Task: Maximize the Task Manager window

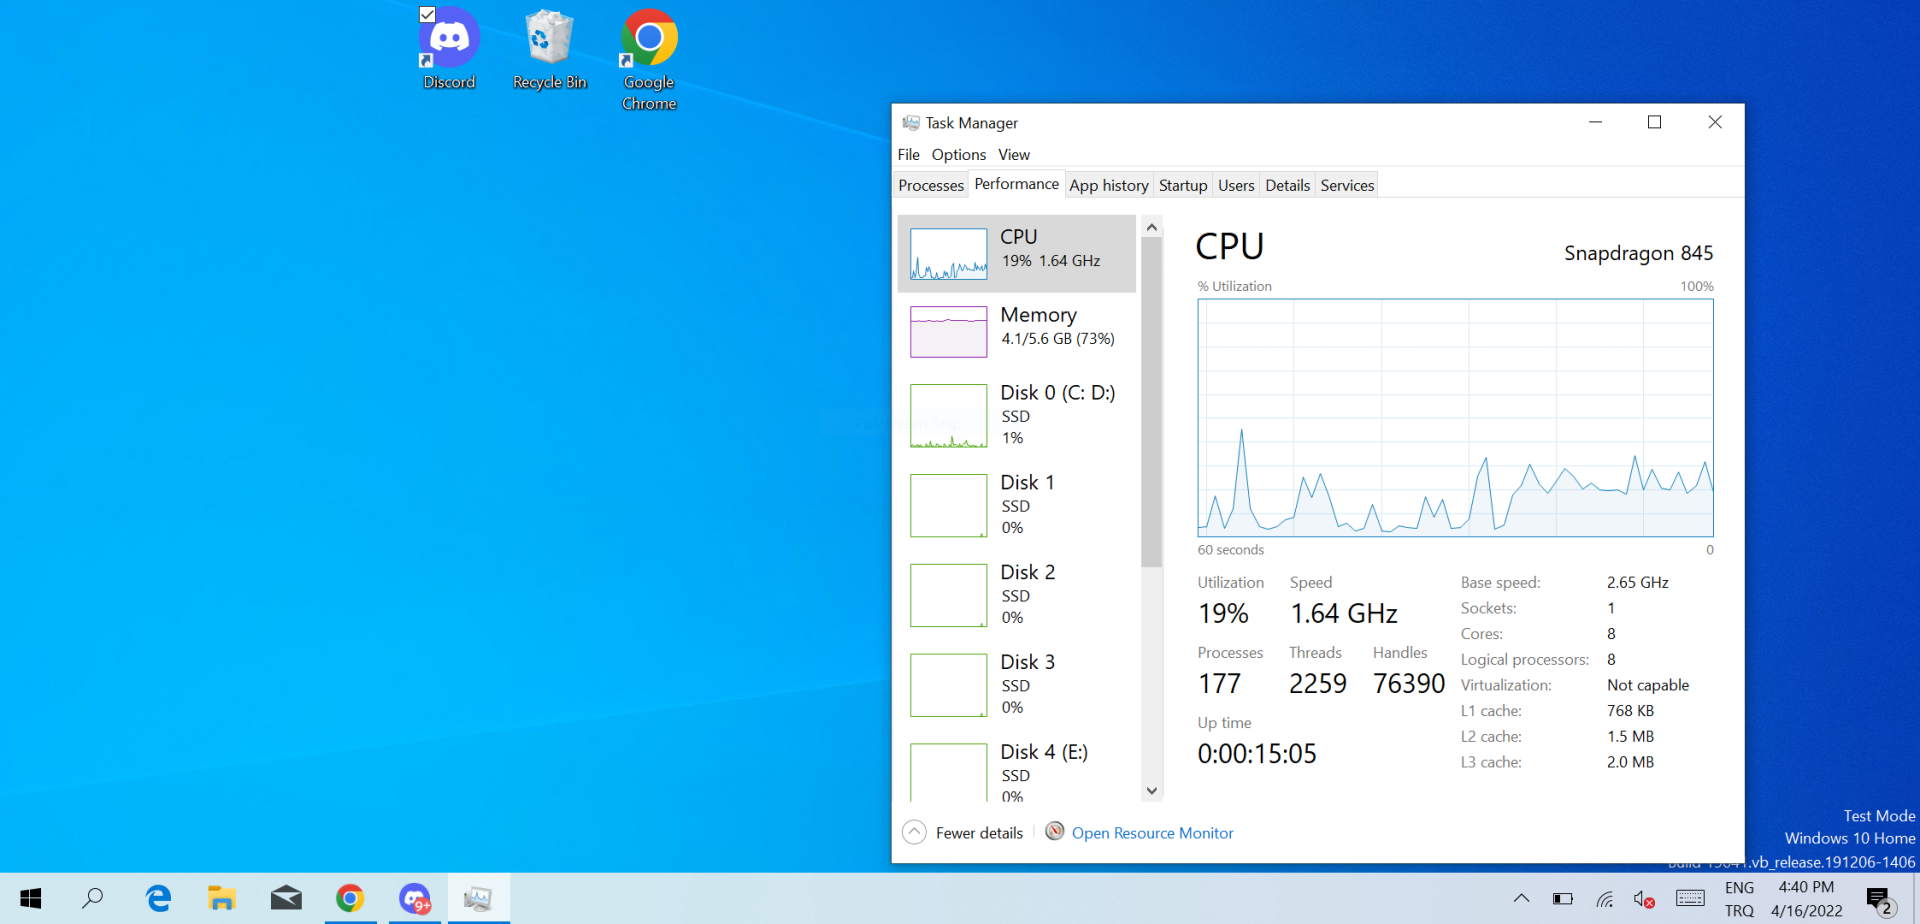Action: (1654, 122)
